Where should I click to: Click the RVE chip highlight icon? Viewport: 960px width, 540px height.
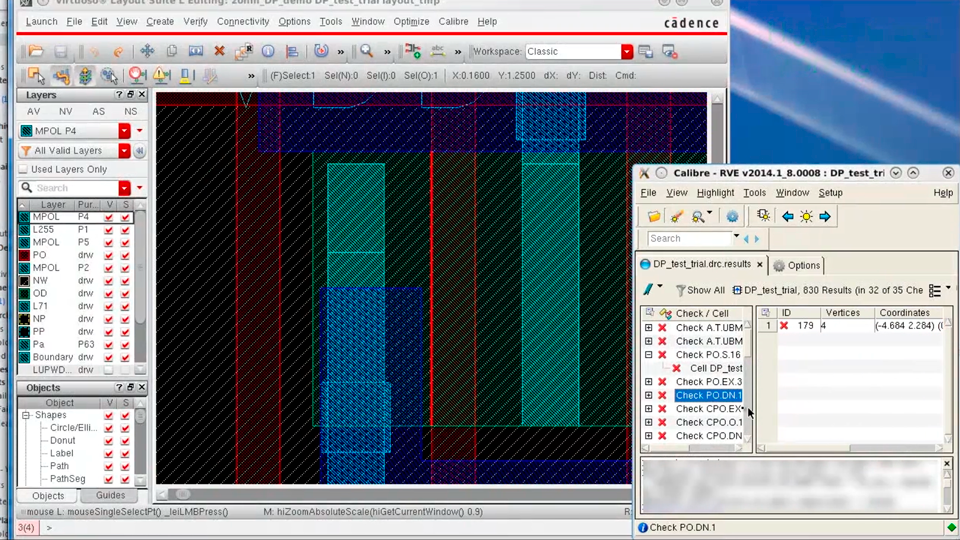click(x=763, y=216)
